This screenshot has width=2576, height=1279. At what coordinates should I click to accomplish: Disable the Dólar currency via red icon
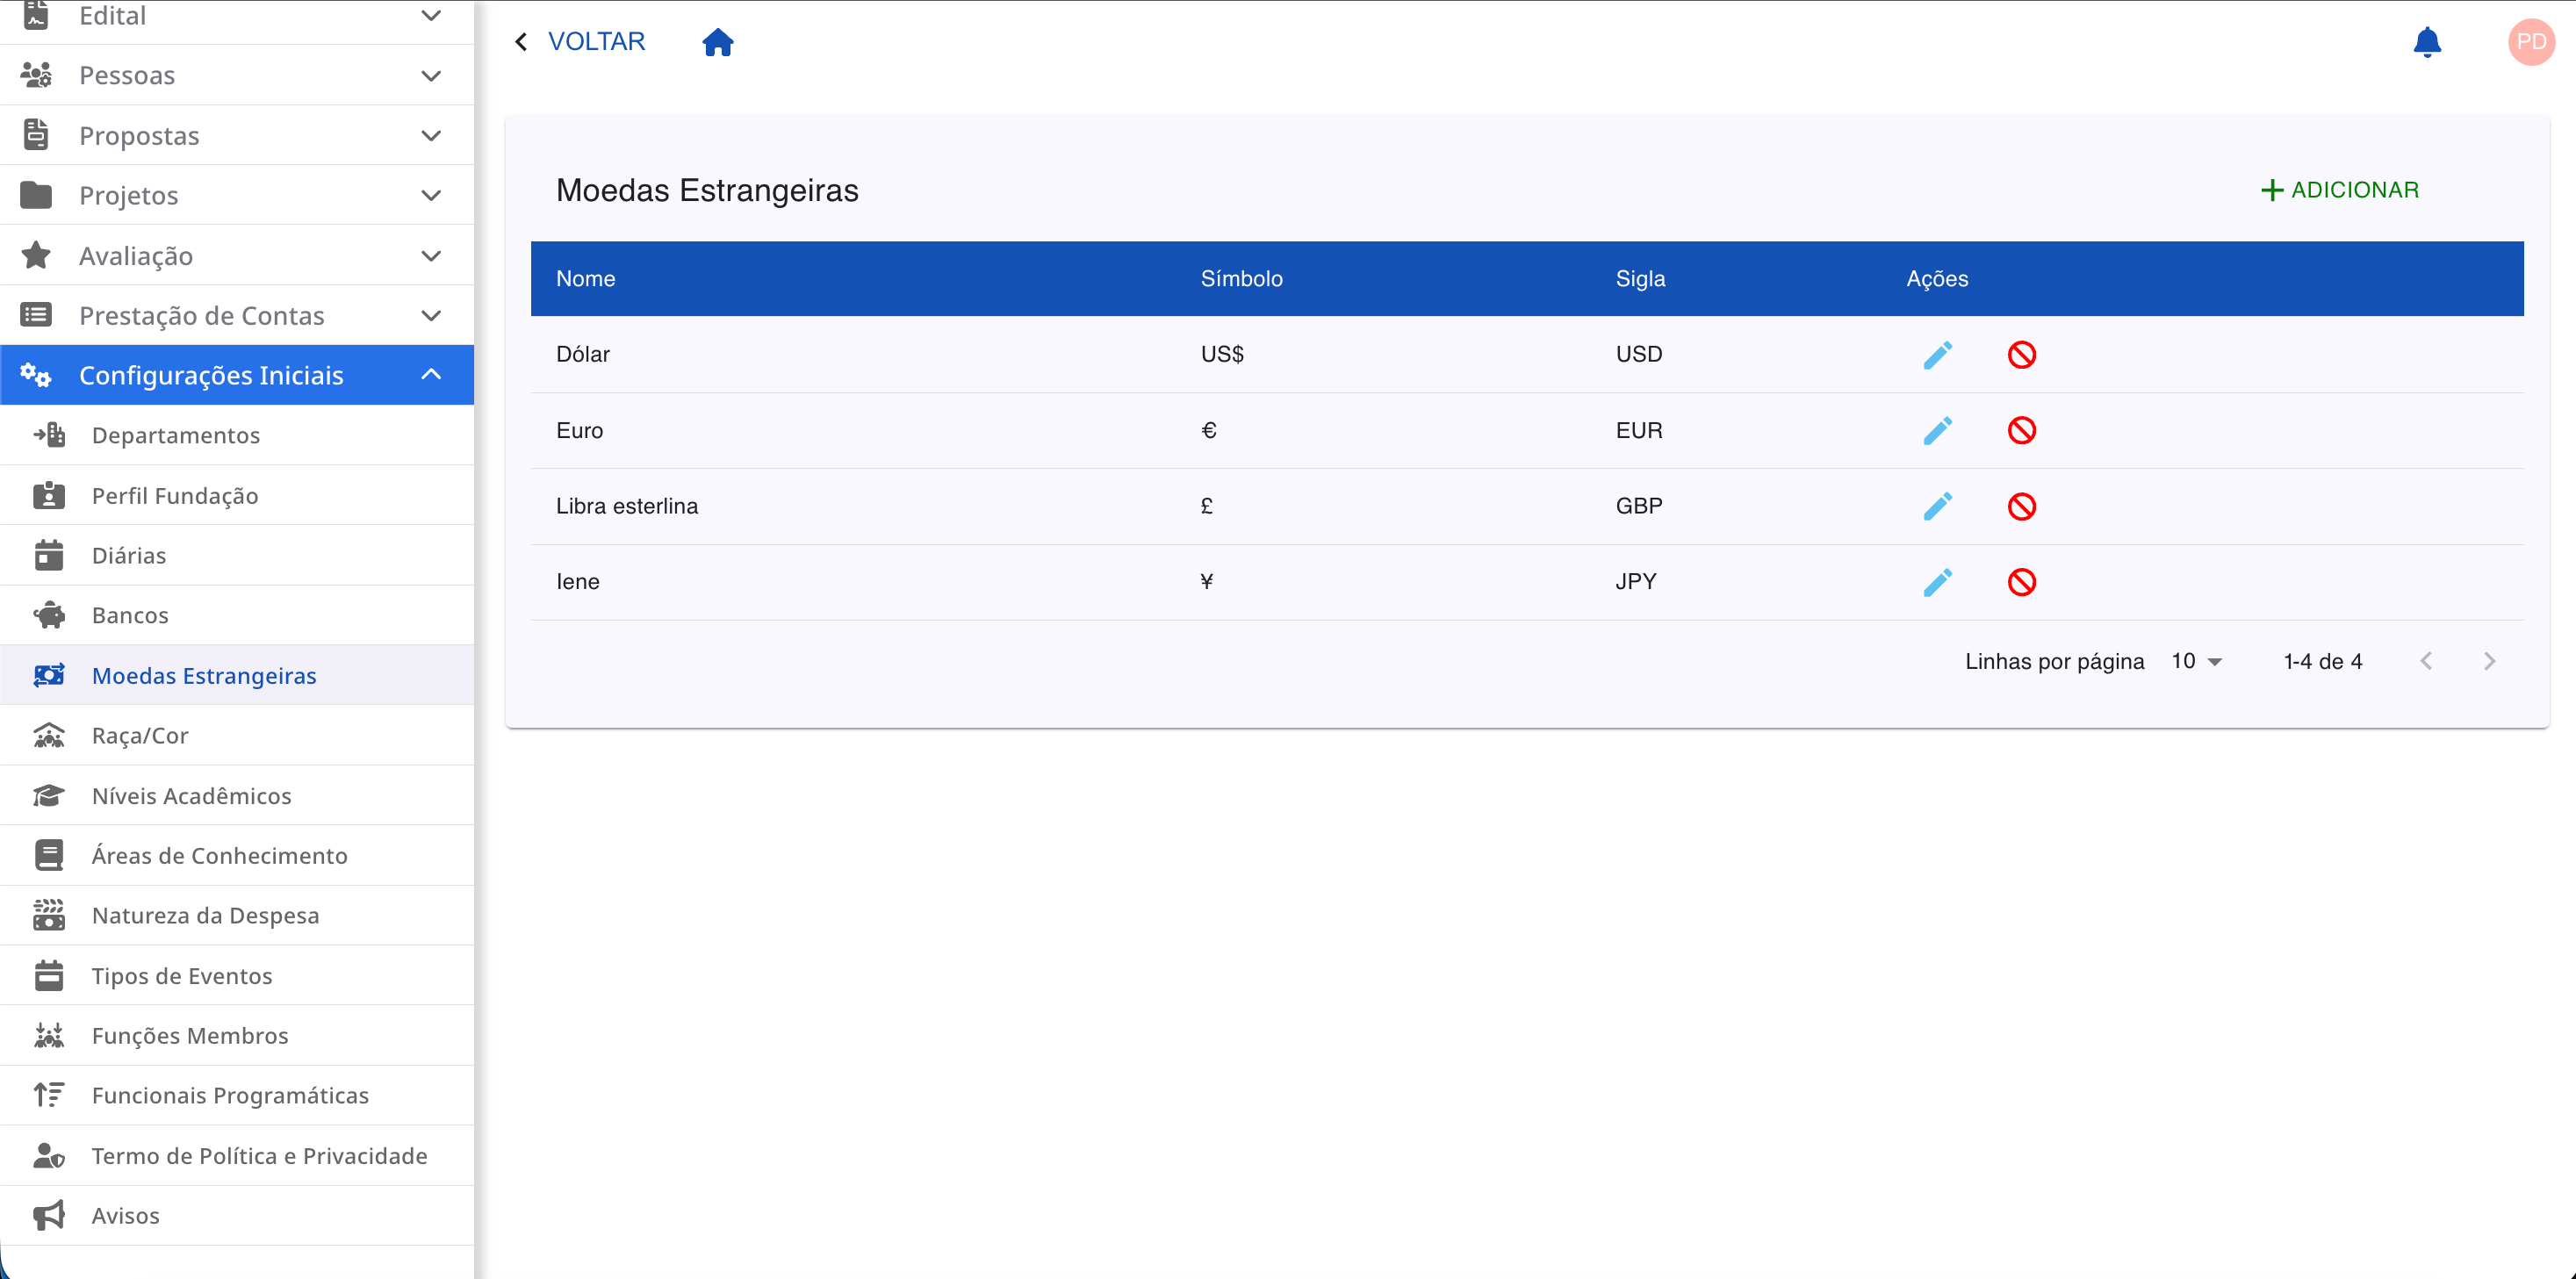(x=2021, y=355)
